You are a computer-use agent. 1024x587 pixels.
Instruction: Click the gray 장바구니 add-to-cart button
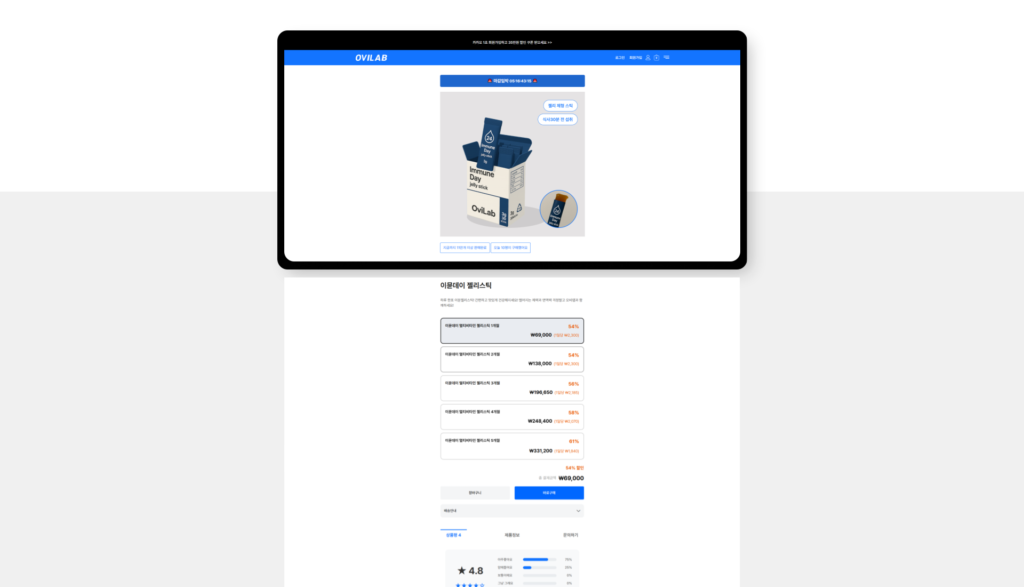click(475, 493)
